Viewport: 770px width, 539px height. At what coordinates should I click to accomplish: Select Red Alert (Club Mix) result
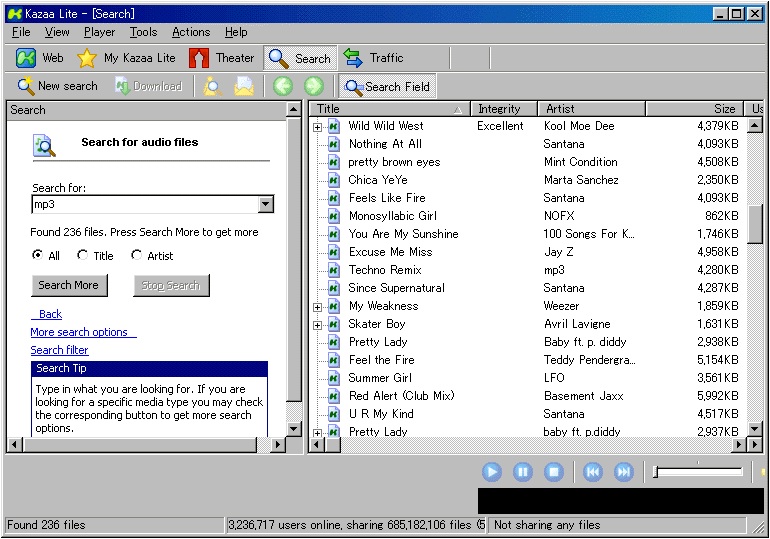coord(401,396)
